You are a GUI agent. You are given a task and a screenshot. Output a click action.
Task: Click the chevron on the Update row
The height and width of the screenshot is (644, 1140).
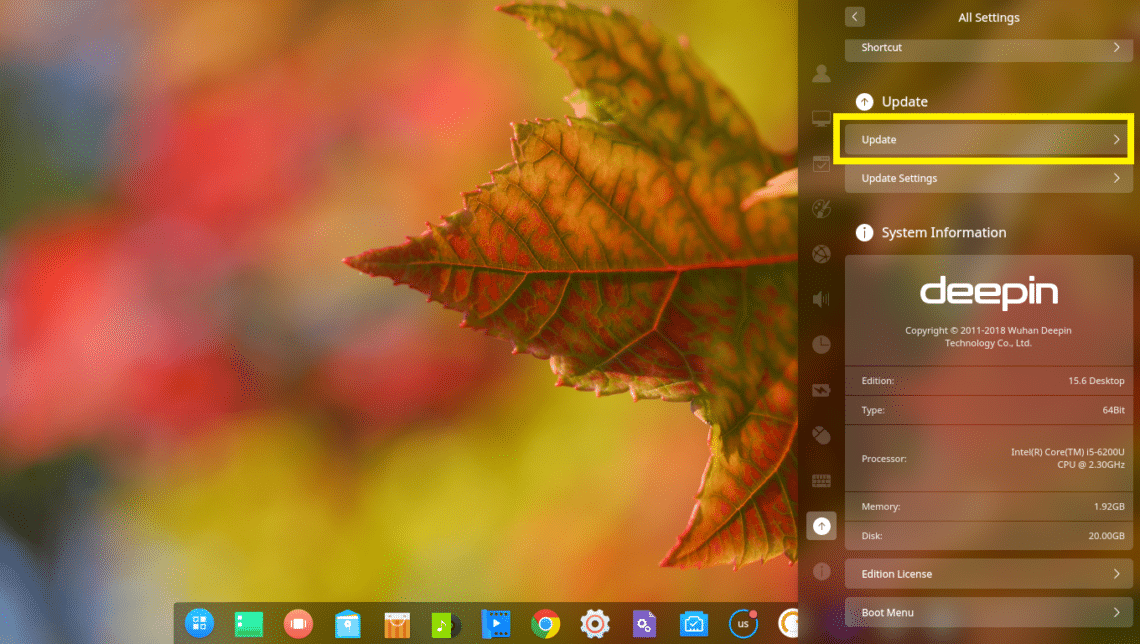pyautogui.click(x=1117, y=140)
